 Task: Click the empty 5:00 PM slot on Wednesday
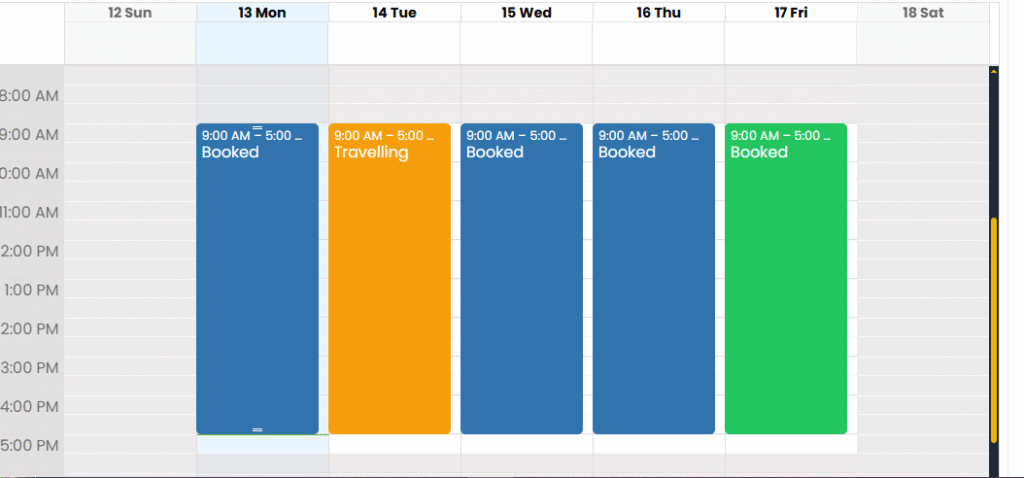(x=526, y=444)
